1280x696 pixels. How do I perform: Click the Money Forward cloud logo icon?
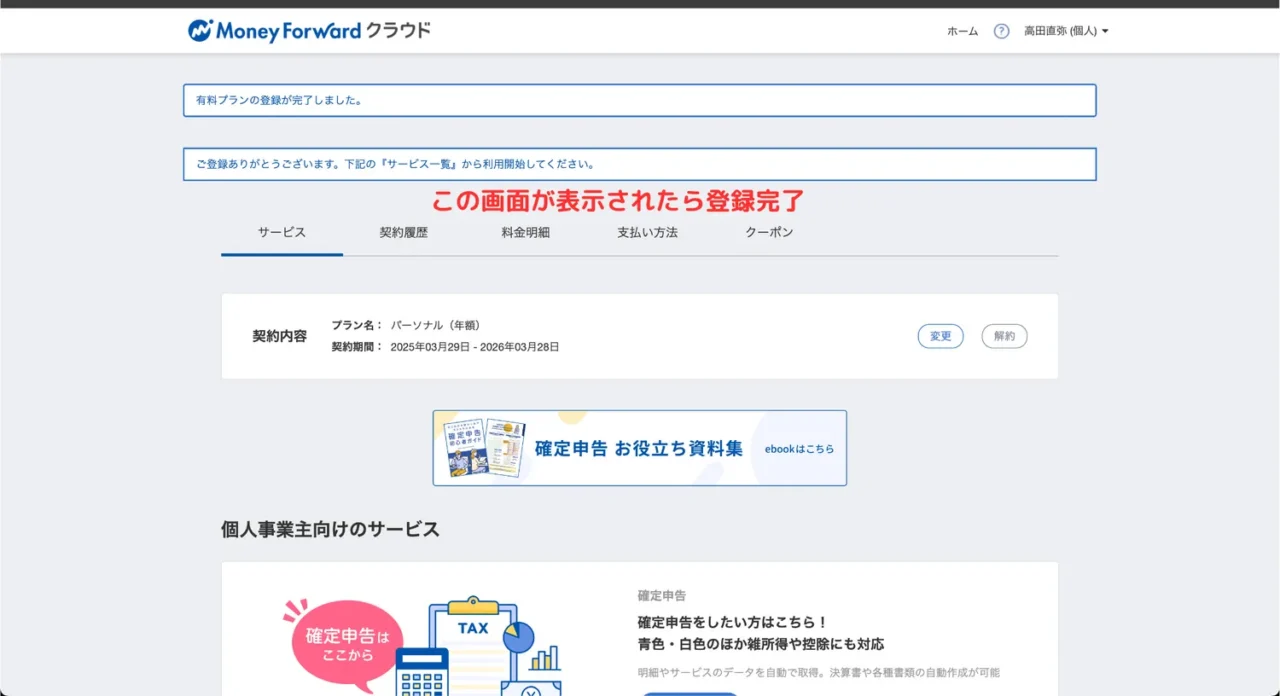(201, 31)
